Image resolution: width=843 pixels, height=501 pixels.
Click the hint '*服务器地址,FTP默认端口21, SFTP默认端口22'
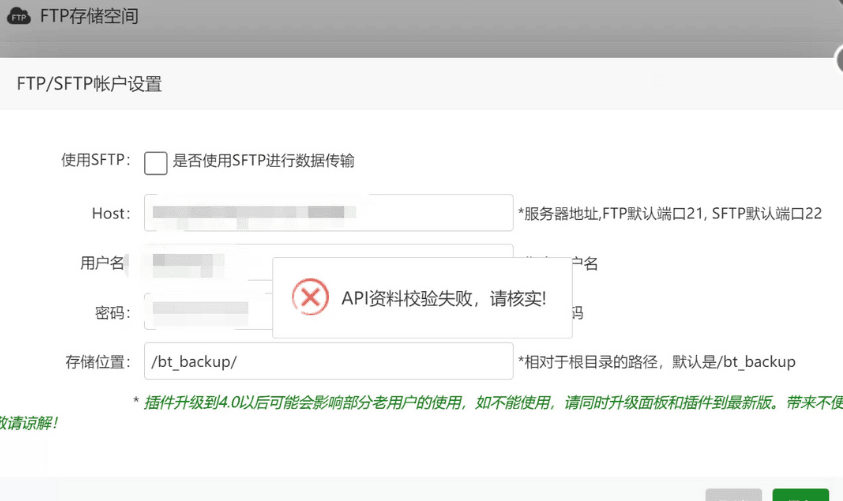[670, 214]
